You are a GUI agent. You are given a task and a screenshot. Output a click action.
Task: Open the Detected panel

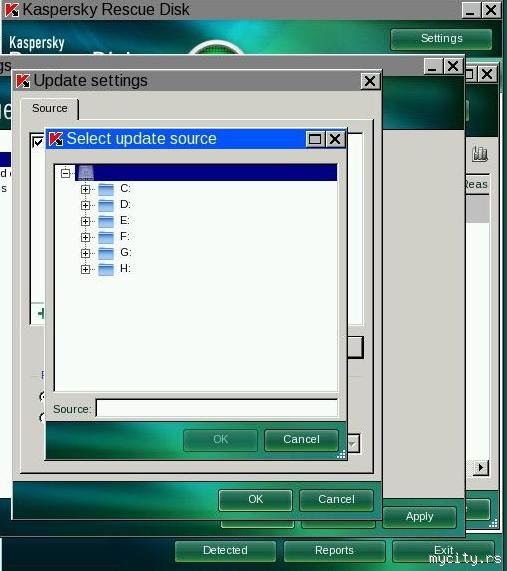[225, 551]
